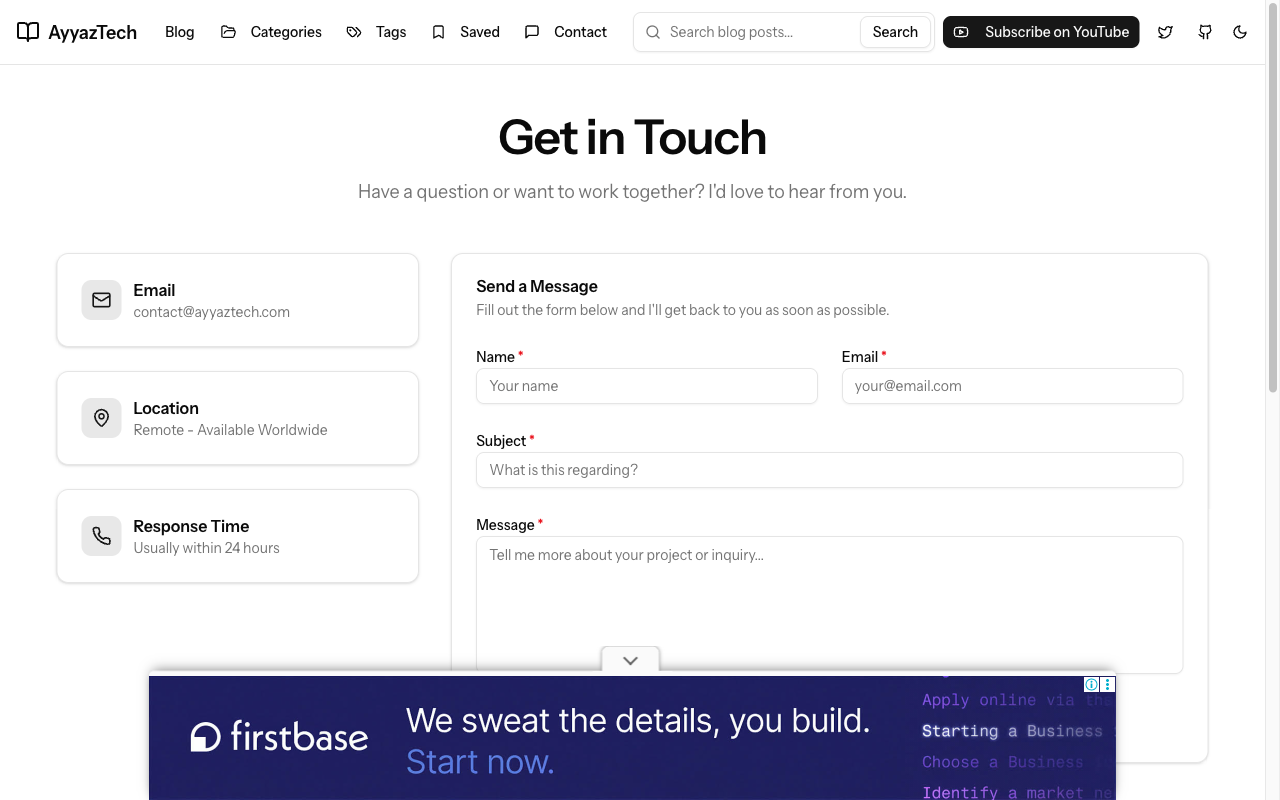
Task: Click the Your name input field
Action: click(647, 386)
